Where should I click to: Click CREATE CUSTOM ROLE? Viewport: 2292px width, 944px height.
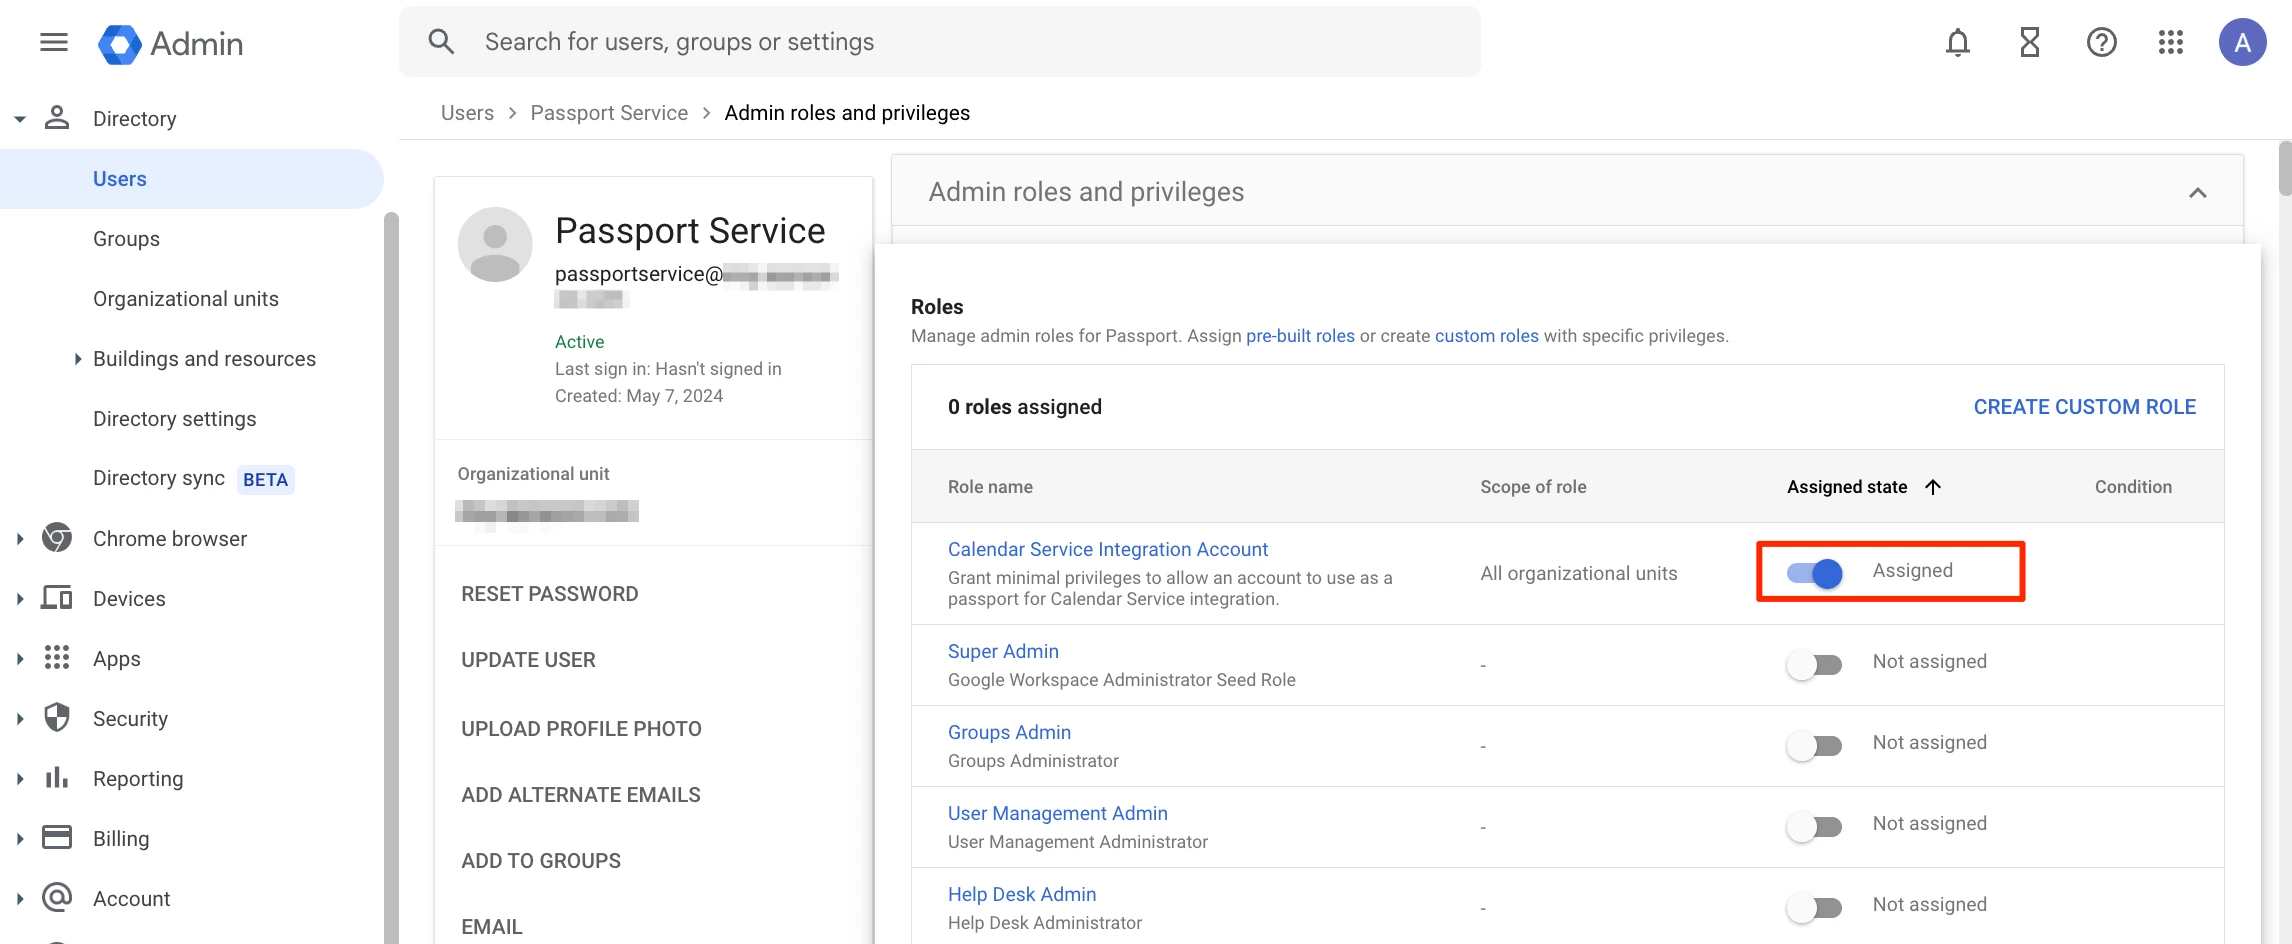pyautogui.click(x=2084, y=407)
